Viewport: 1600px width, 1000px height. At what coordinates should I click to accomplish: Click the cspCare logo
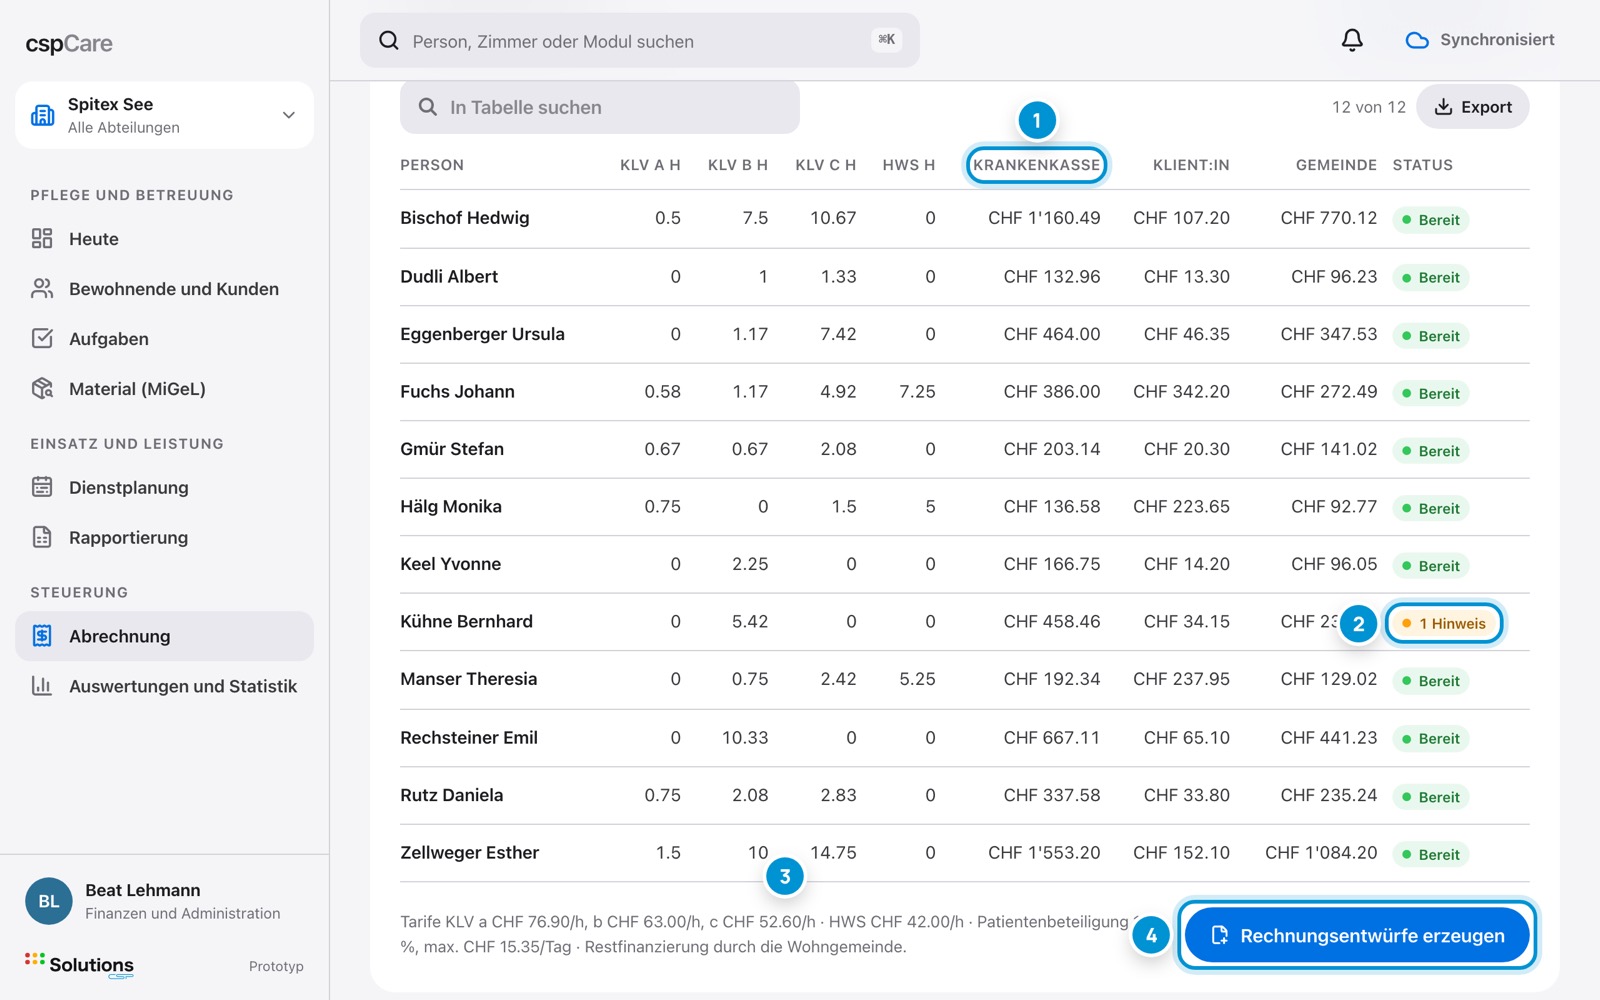click(69, 44)
